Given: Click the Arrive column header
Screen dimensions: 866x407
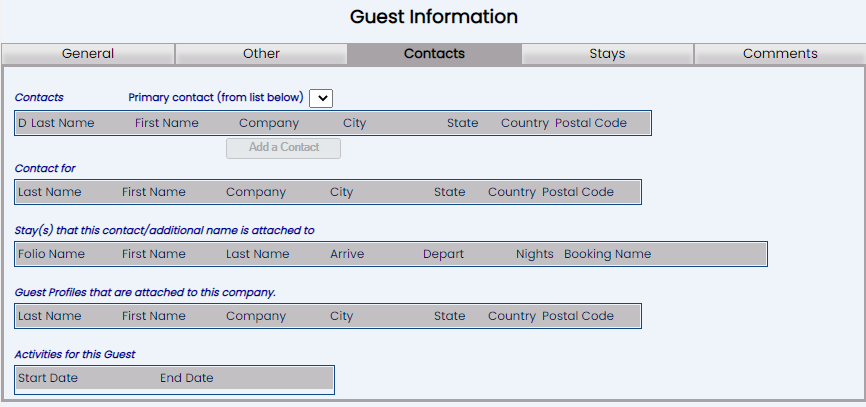Looking at the screenshot, I should [x=347, y=254].
